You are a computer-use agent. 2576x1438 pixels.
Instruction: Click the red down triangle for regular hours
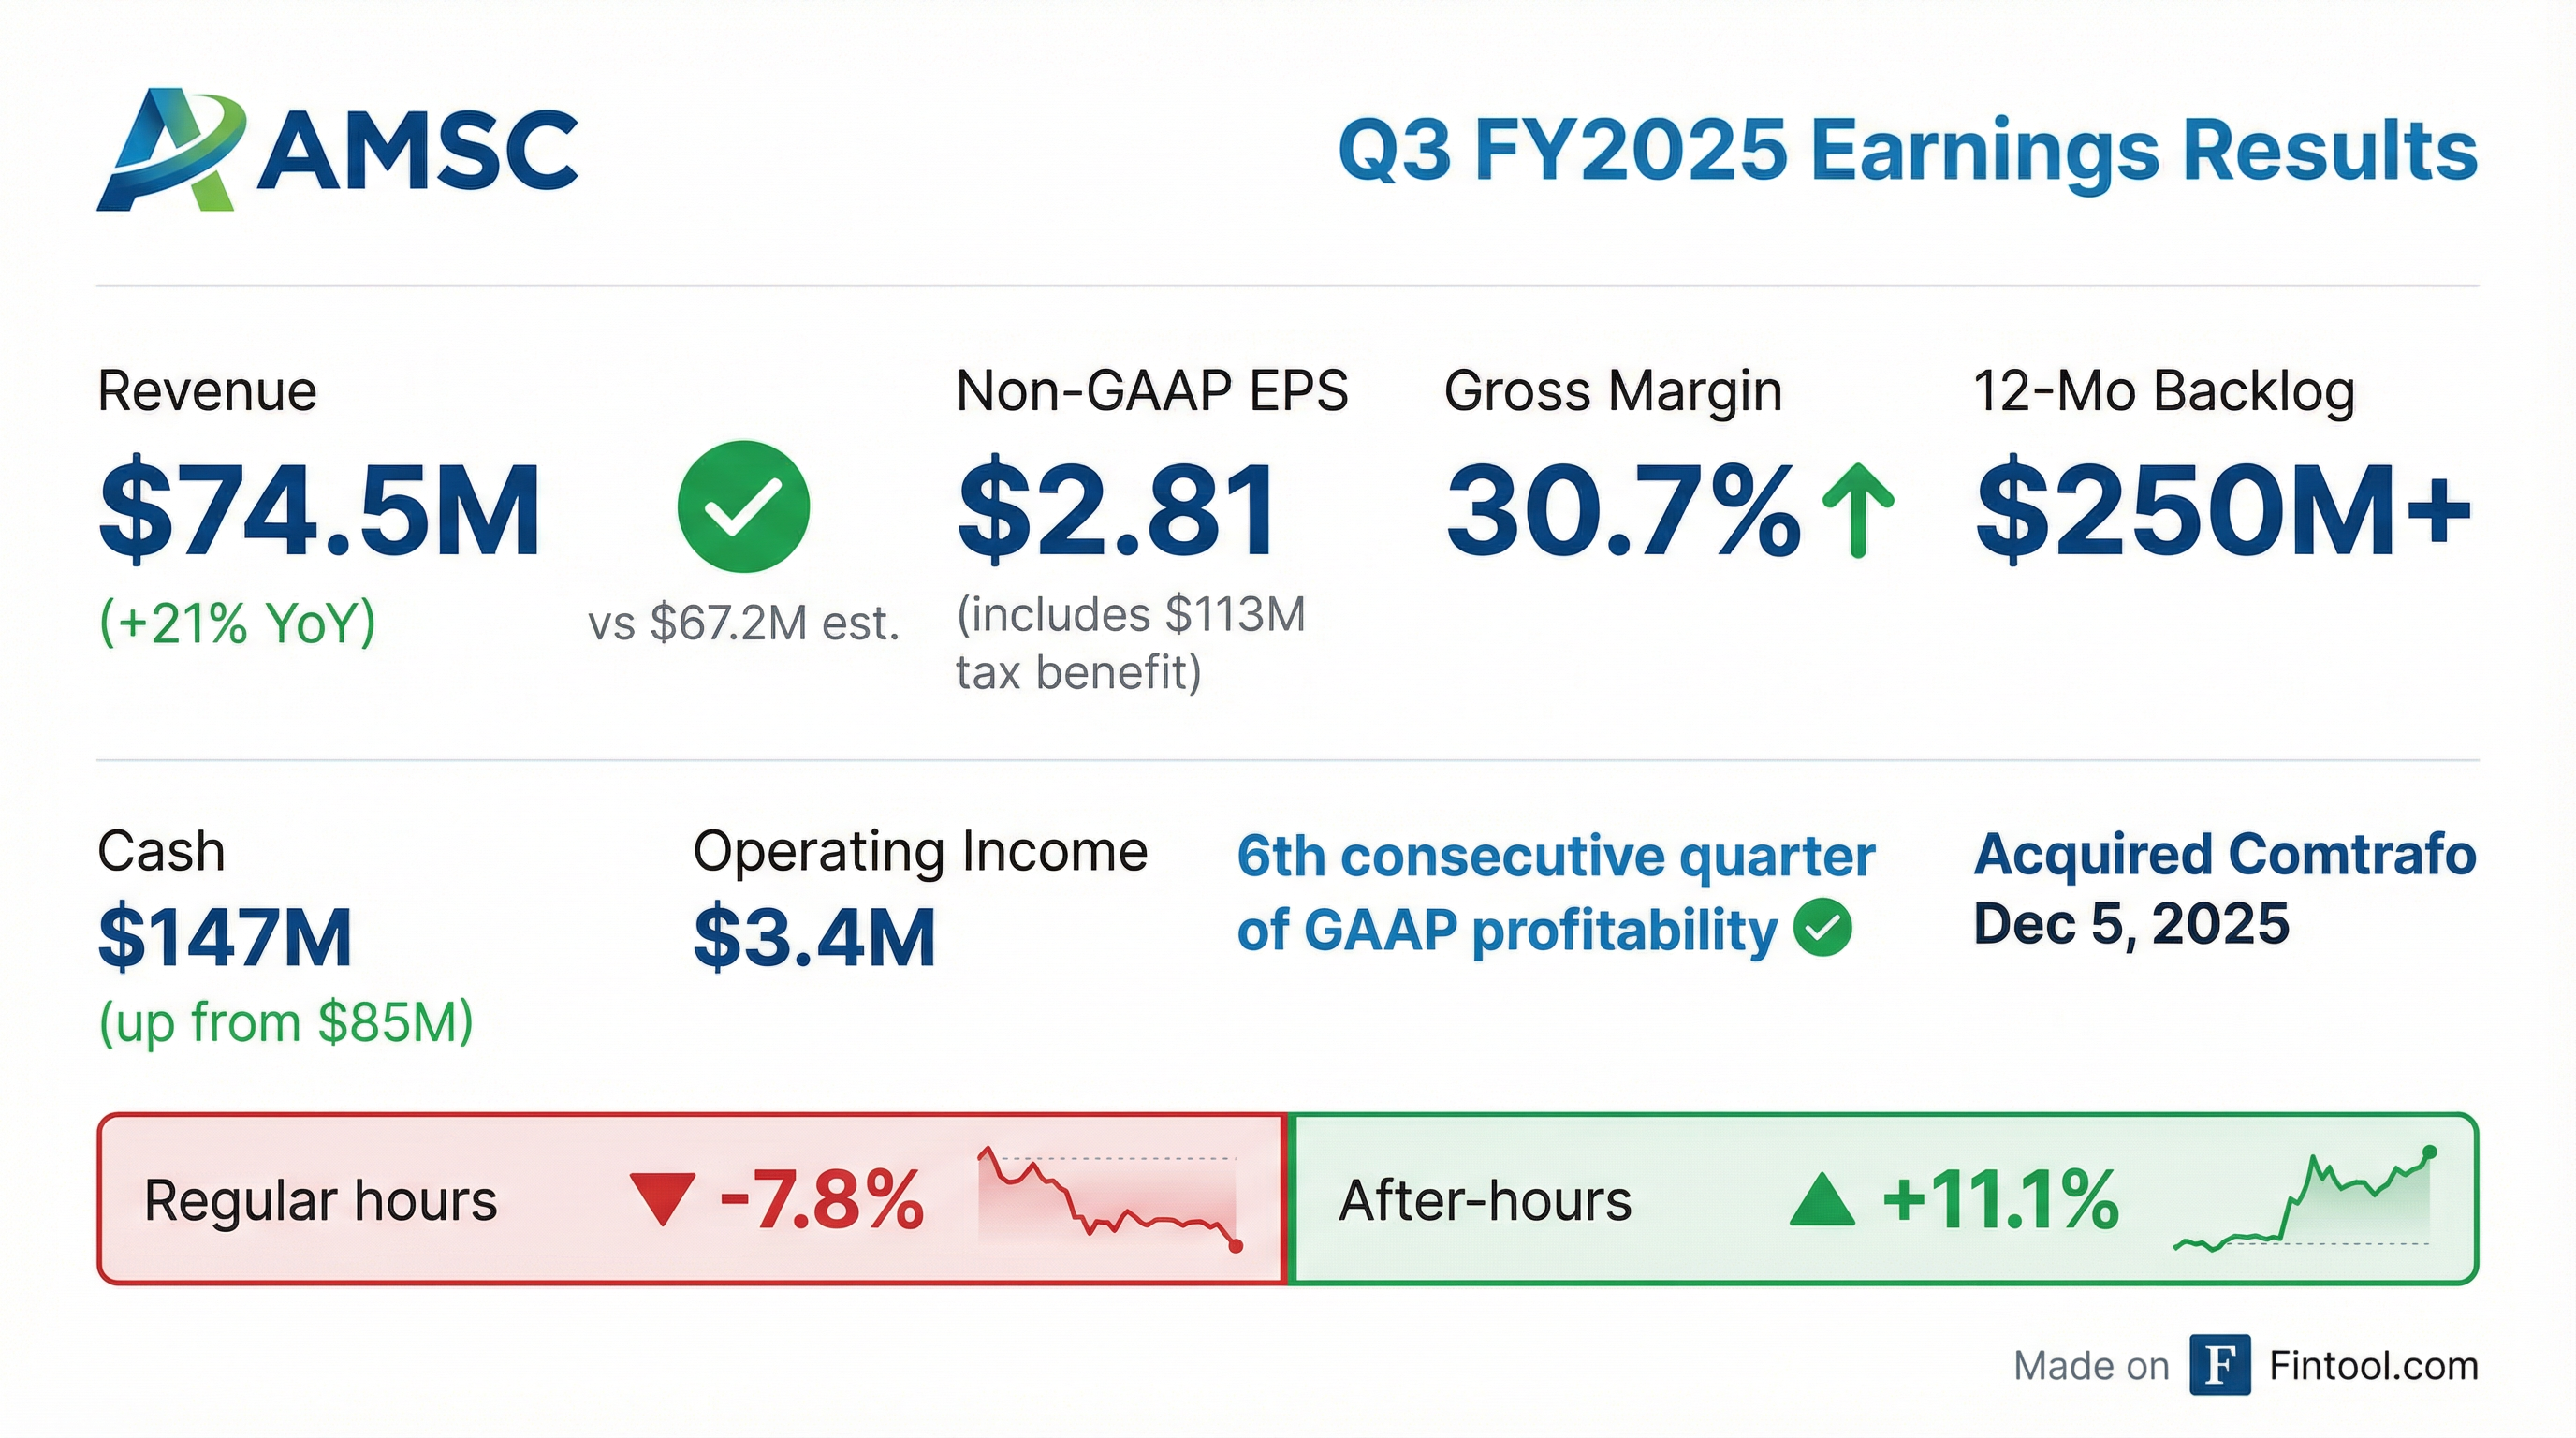[x=662, y=1199]
